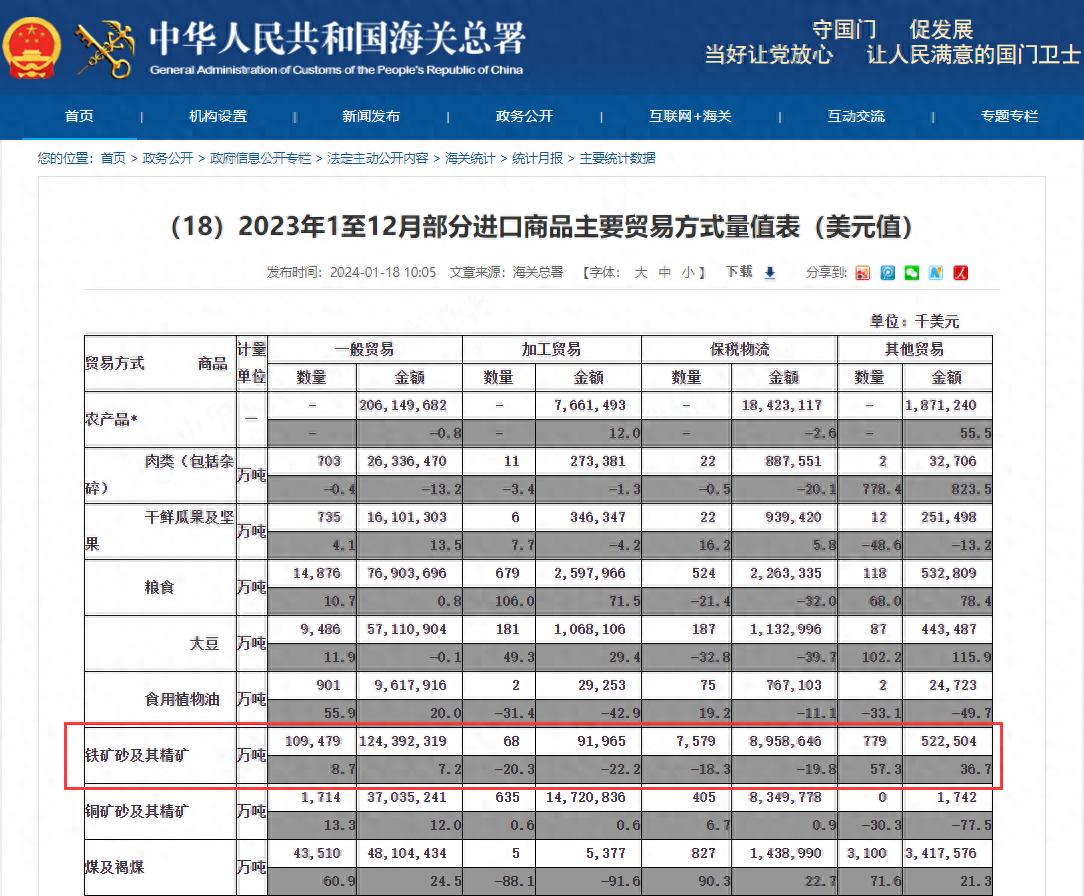
Task: Share via the Renren red icon
Action: coord(961,273)
